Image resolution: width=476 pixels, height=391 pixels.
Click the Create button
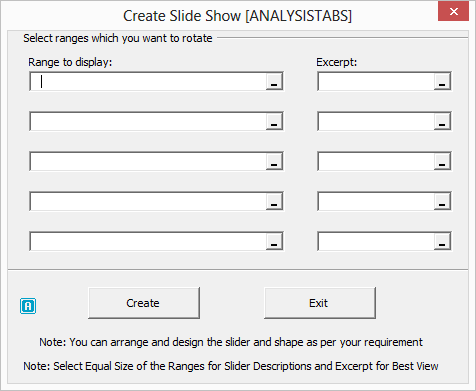144,303
